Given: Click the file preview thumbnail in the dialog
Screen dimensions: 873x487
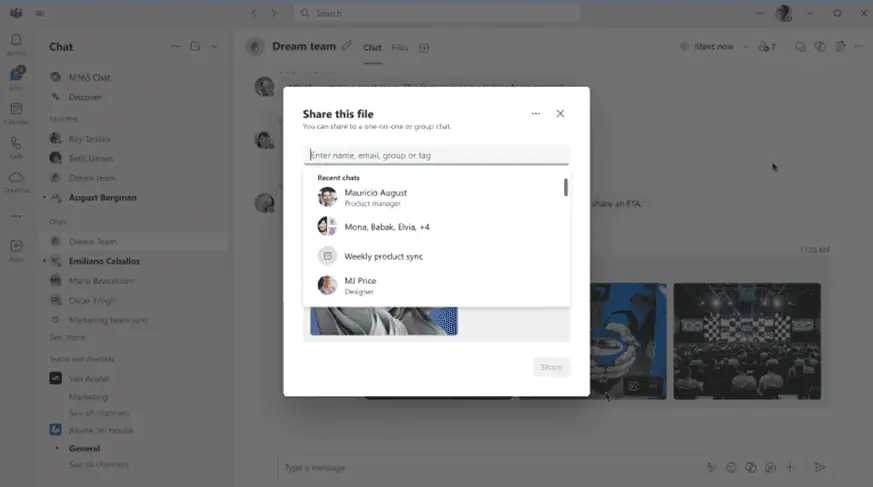Looking at the screenshot, I should [384, 321].
